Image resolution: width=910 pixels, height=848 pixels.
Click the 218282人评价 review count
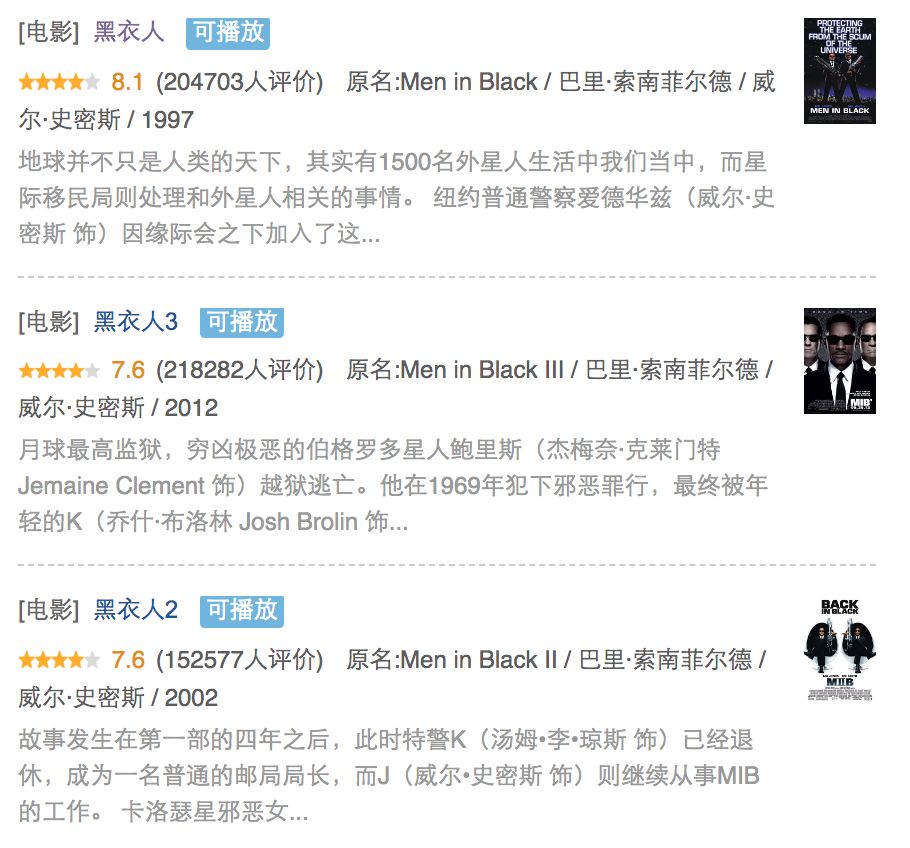point(239,370)
